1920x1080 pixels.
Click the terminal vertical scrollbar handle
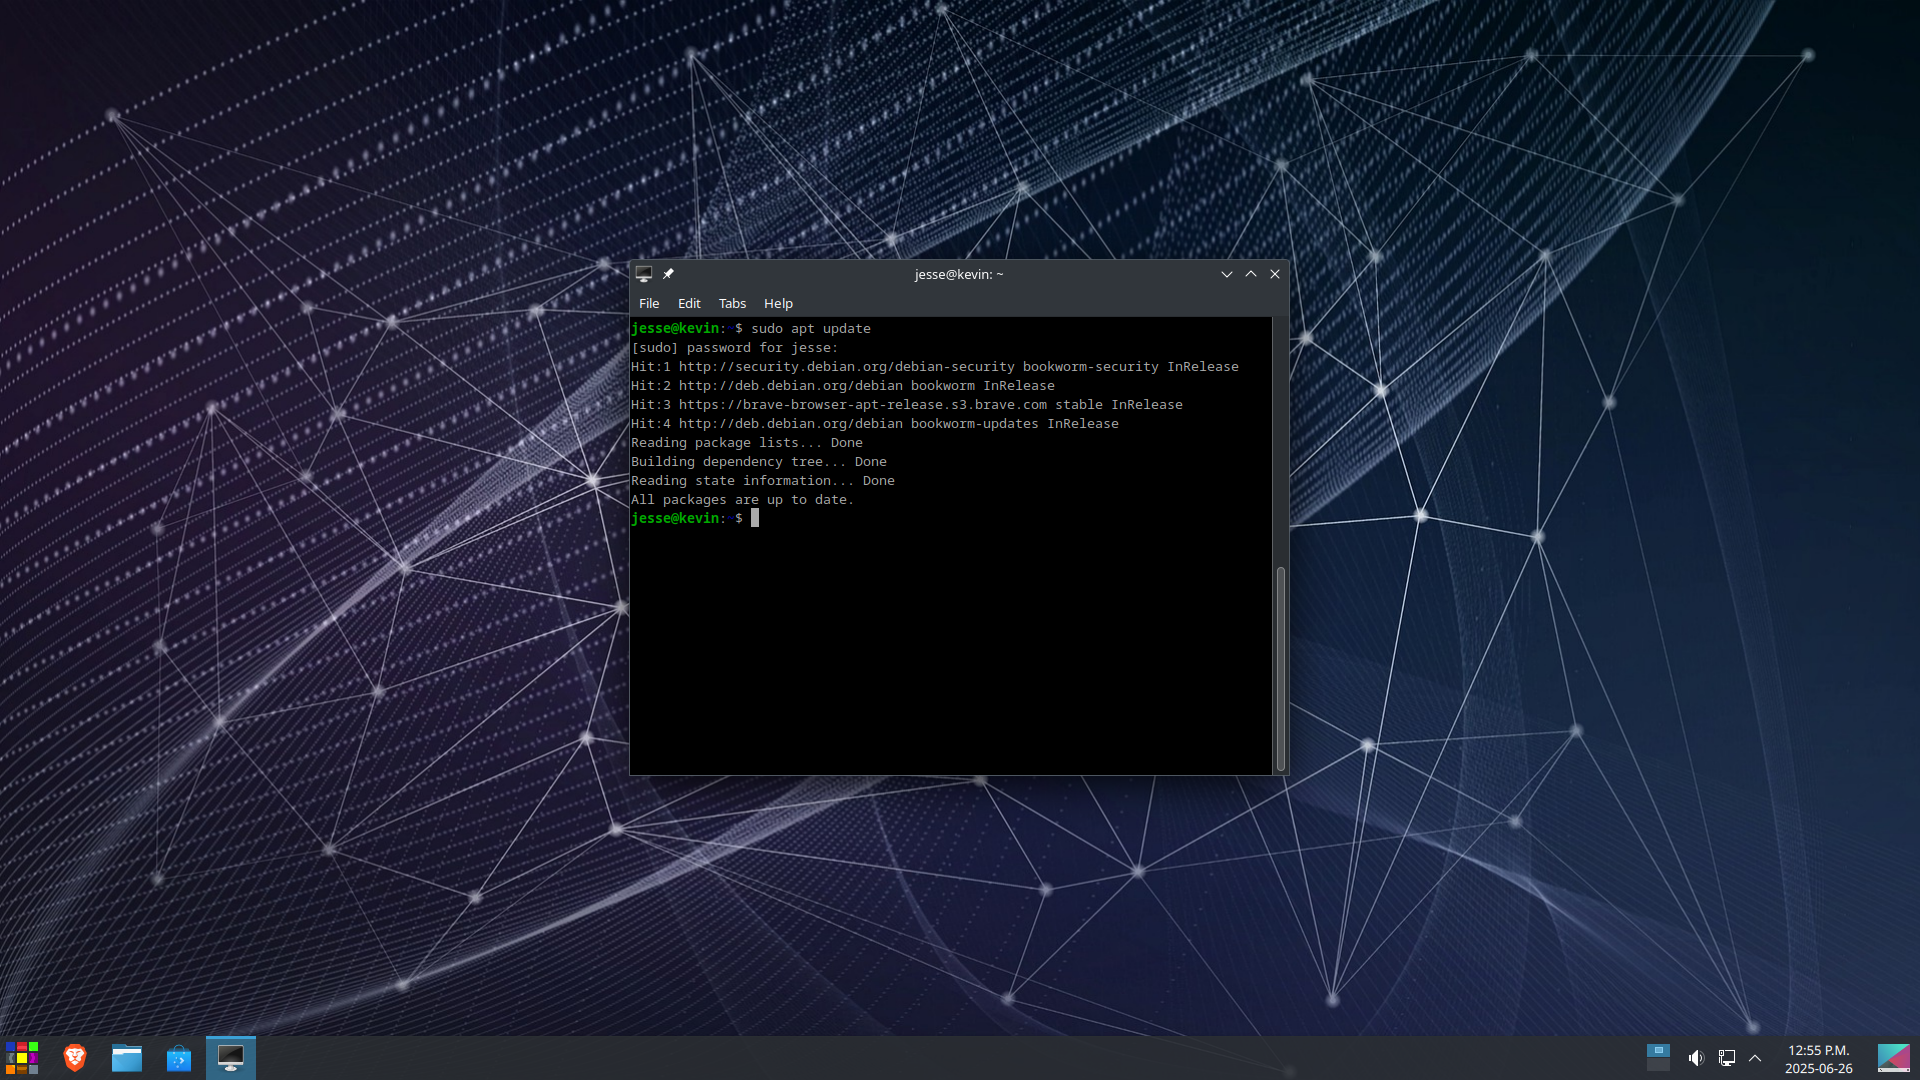[x=1281, y=668]
